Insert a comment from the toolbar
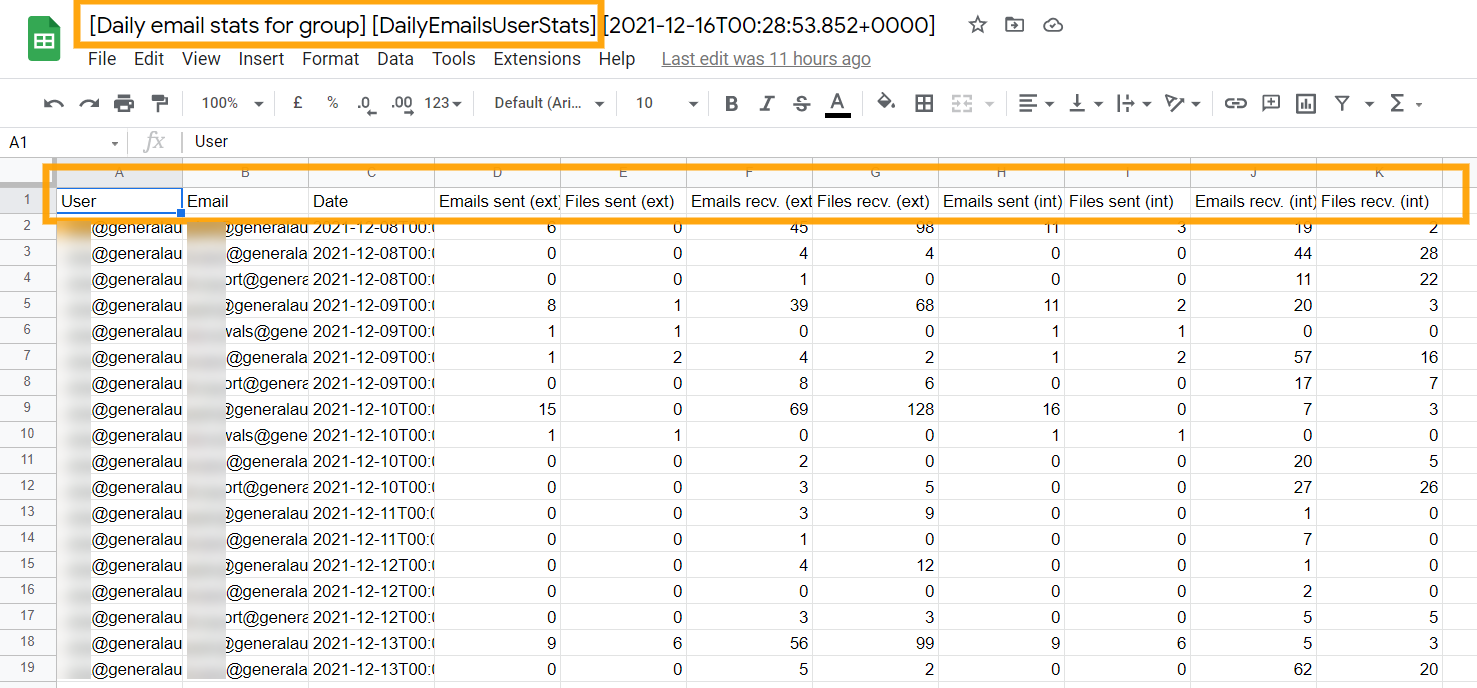Screen dimensions: 1477x688 (x=1271, y=103)
